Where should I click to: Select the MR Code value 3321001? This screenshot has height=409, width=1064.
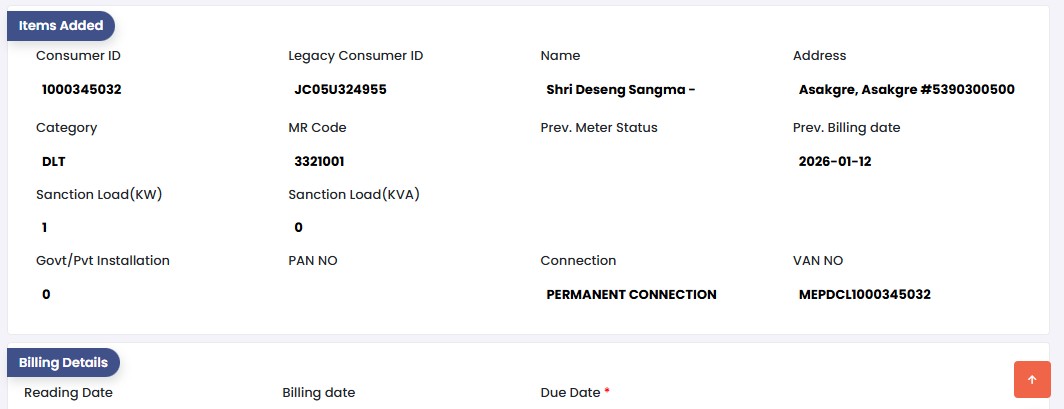point(320,161)
